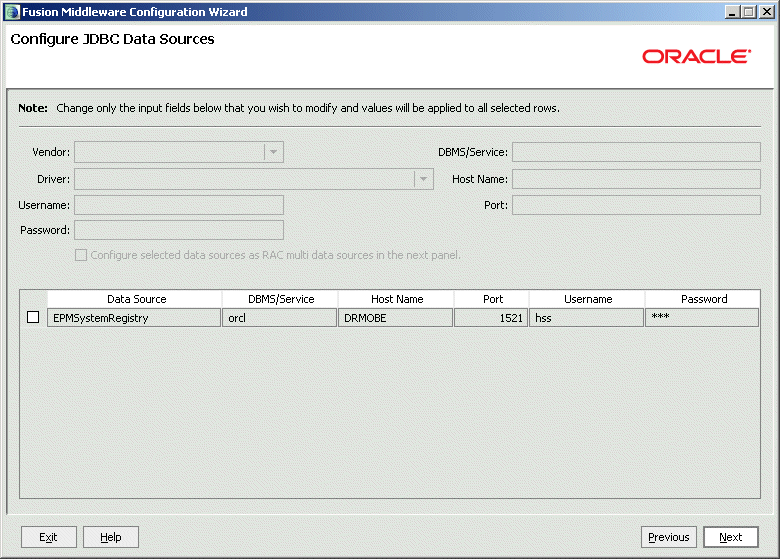The image size is (780, 559).
Task: Close the Configuration Wizard window
Action: [x=767, y=11]
